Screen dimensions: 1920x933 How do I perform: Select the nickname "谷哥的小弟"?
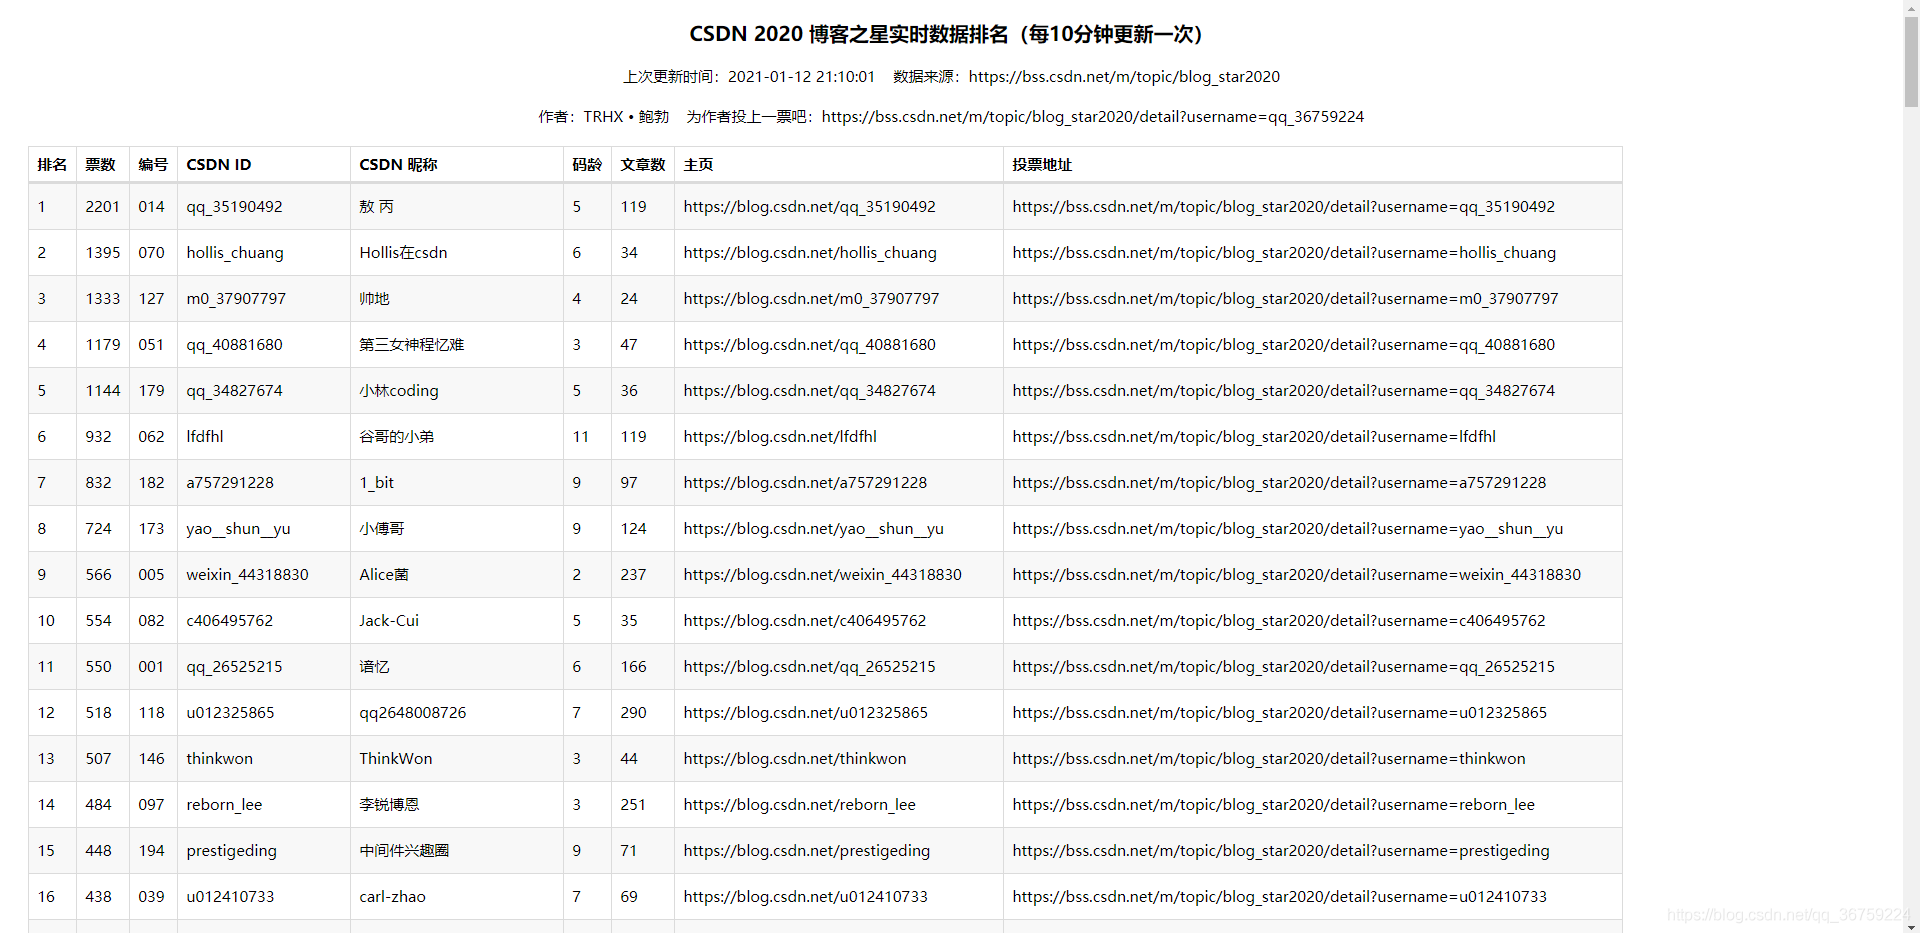click(x=397, y=437)
